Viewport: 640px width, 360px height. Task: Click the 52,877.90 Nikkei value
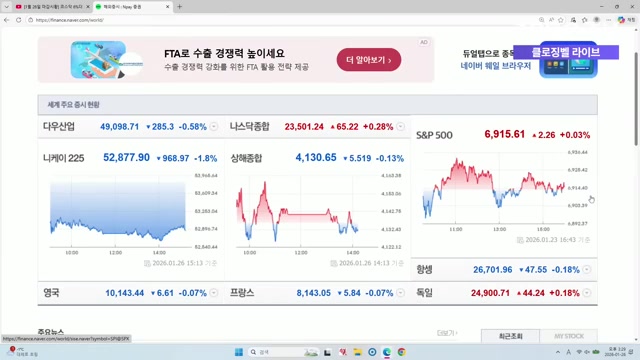coord(127,158)
